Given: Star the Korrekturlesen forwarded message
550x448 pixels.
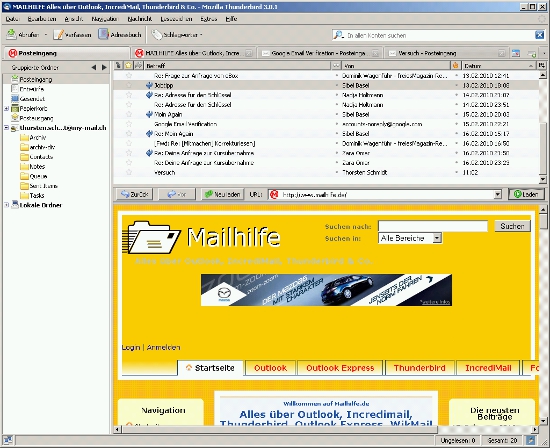Looking at the screenshot, I should [129, 143].
